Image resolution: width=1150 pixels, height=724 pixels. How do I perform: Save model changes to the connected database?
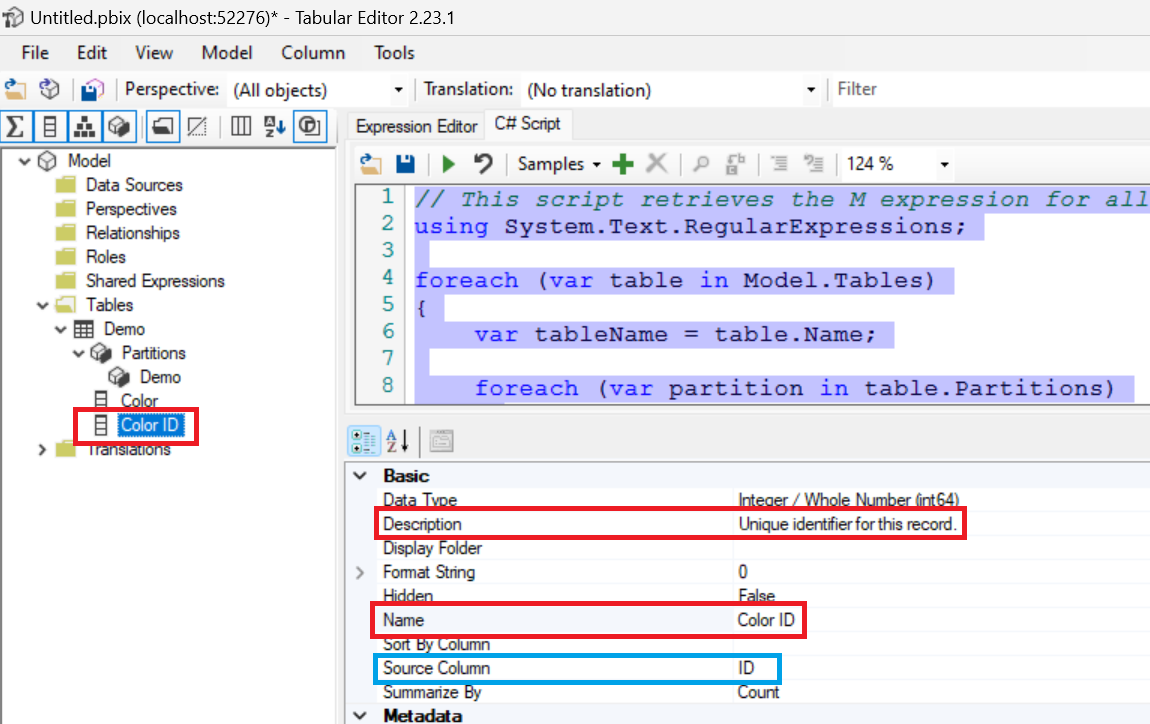point(93,90)
